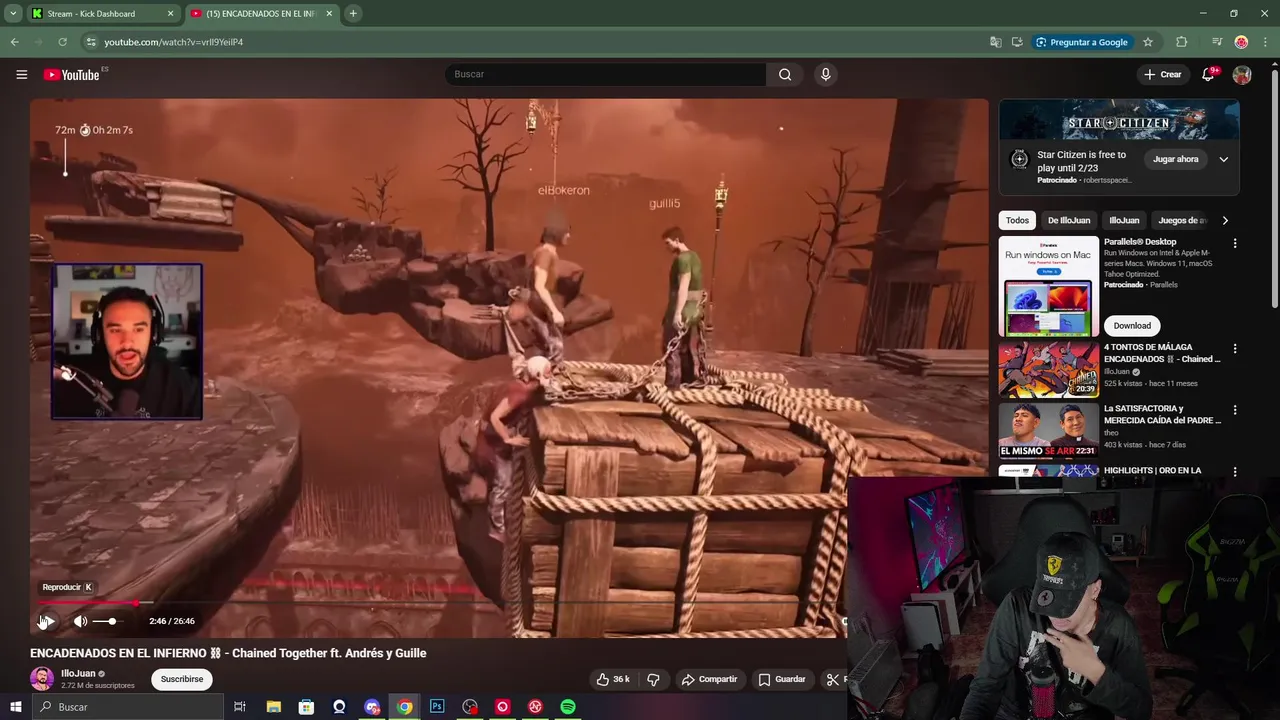Screen dimensions: 1280x720
Task: Open a new browser tab
Action: [x=353, y=14]
